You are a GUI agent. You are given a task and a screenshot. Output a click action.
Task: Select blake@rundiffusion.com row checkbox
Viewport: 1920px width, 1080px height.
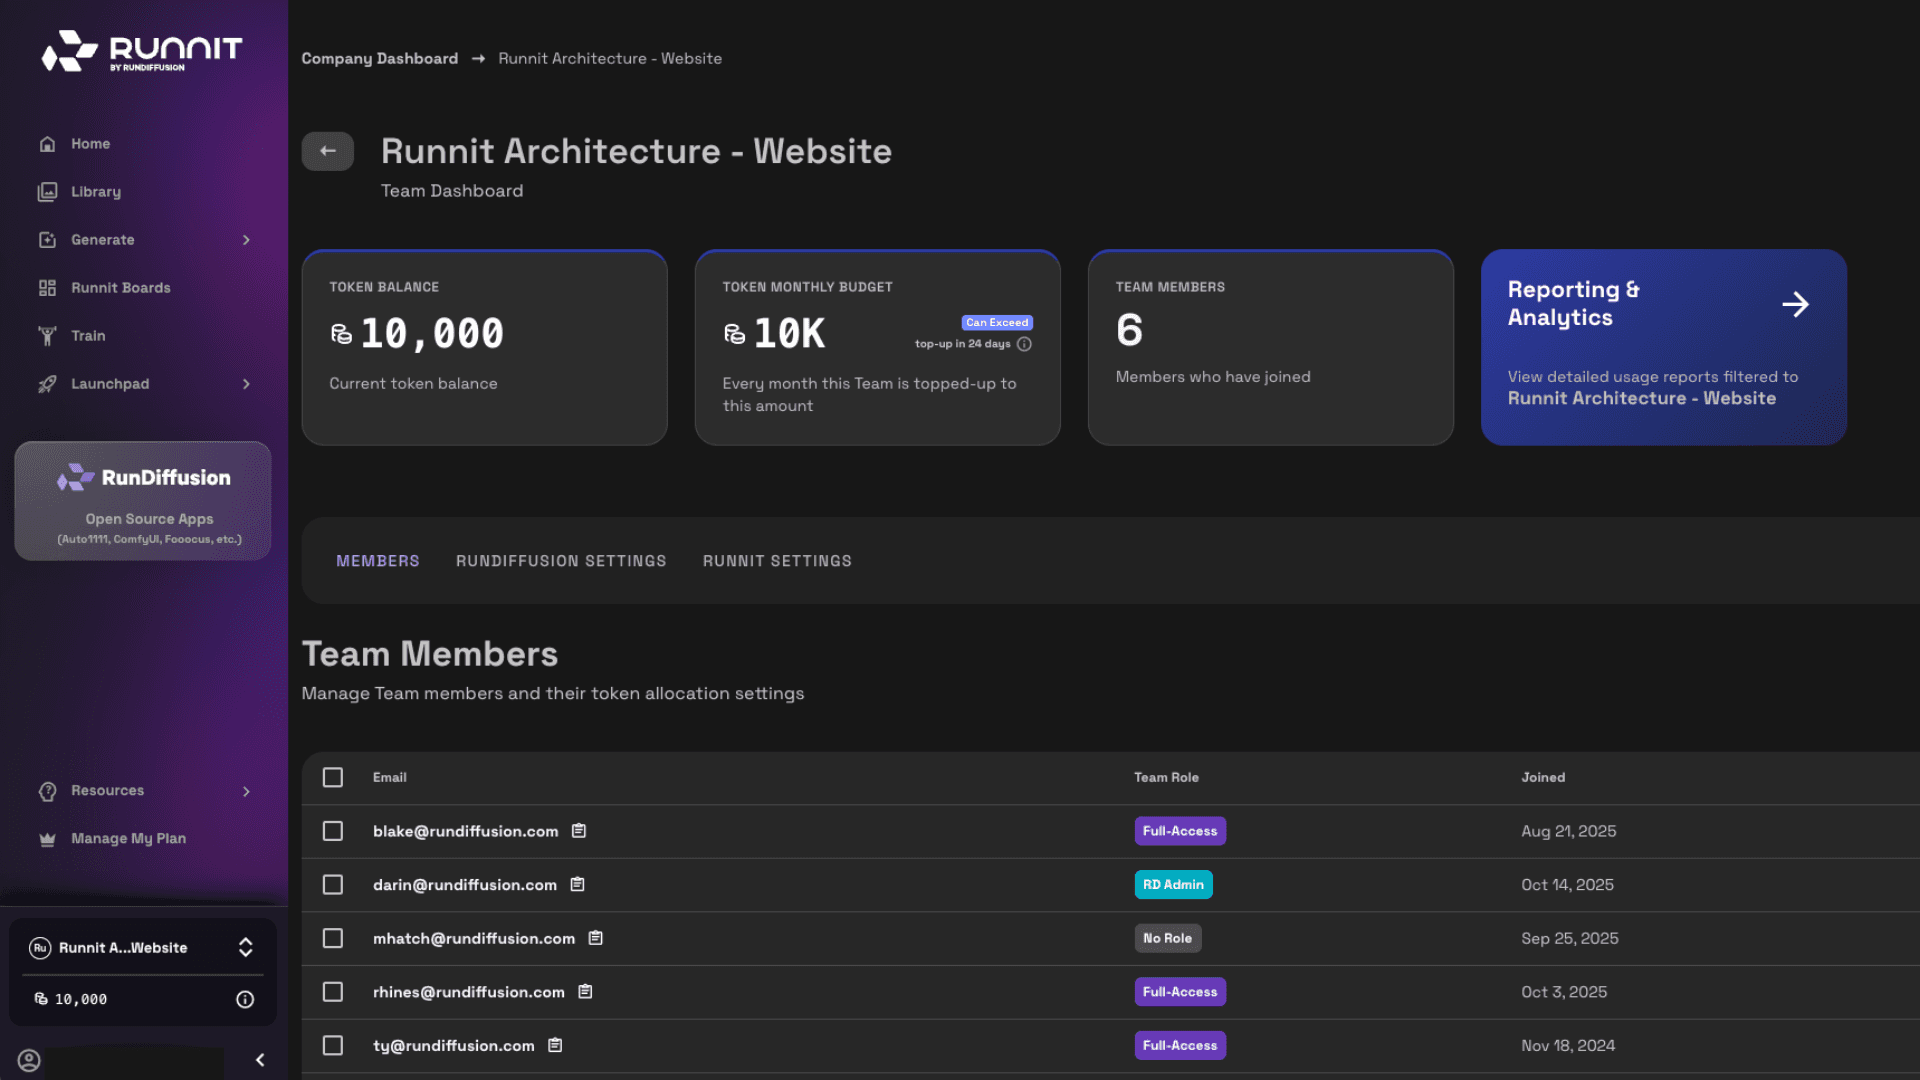[x=333, y=831]
